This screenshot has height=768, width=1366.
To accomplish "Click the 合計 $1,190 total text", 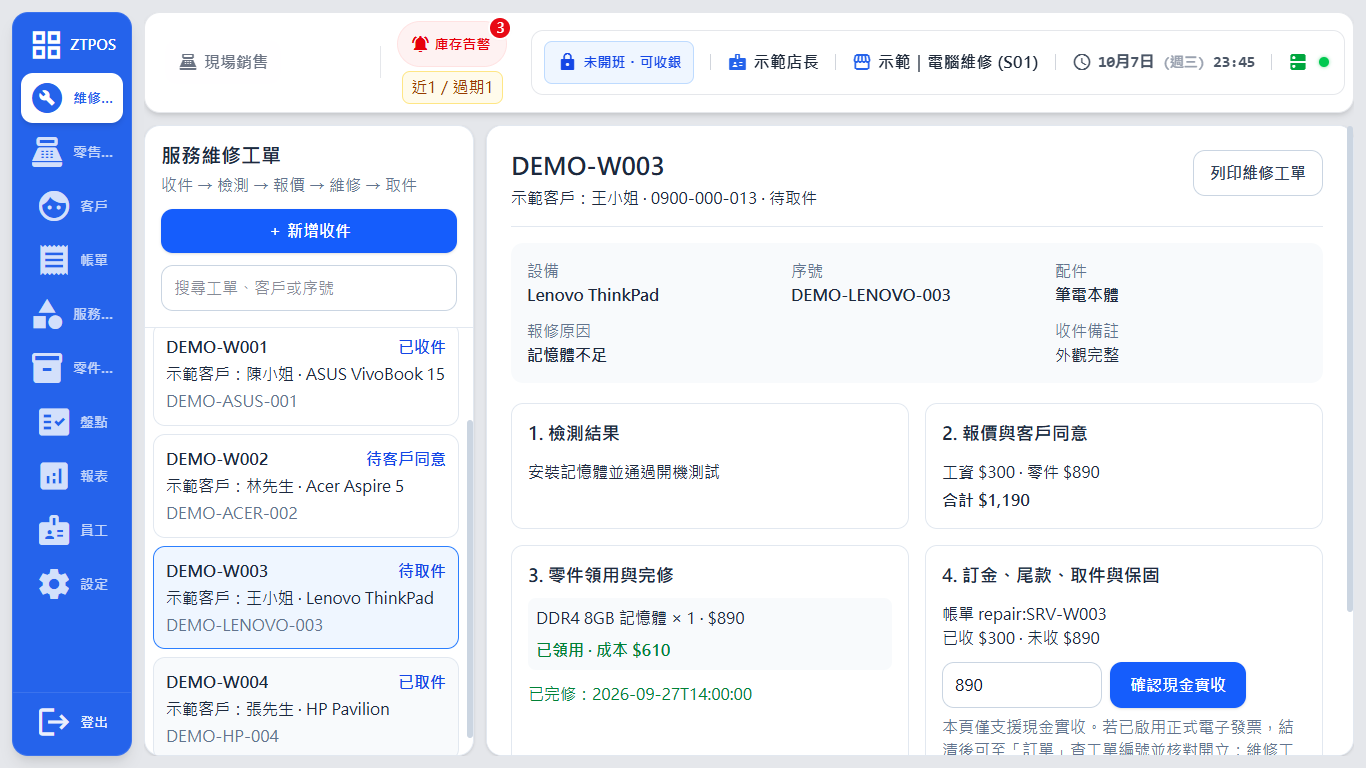I will [986, 500].
